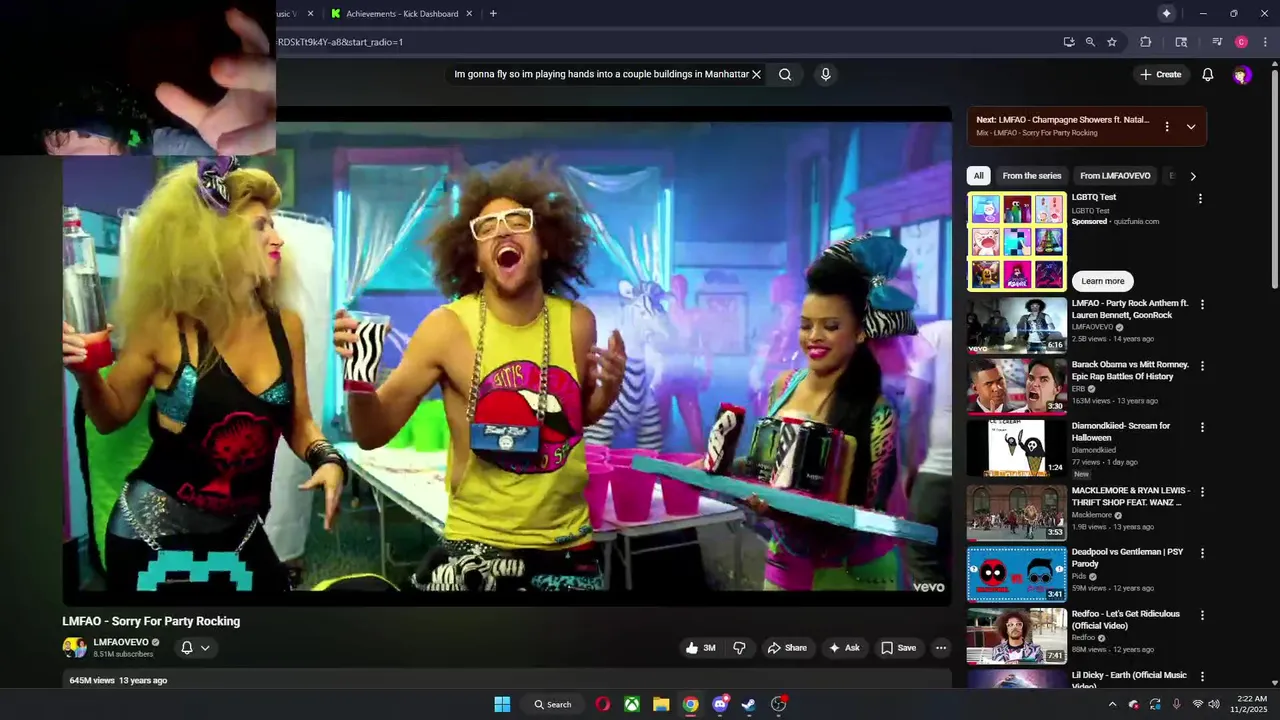Image resolution: width=1280 pixels, height=720 pixels.
Task: Click the YouTube search magnifier button
Action: pyautogui.click(x=785, y=74)
